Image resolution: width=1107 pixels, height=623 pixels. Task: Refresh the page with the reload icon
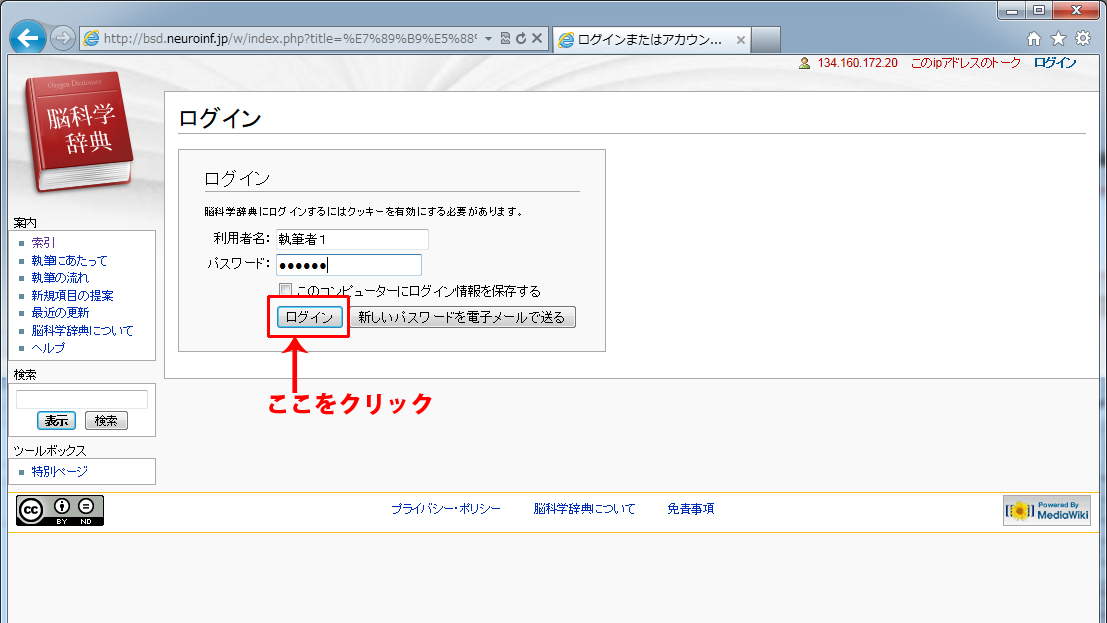[x=521, y=39]
